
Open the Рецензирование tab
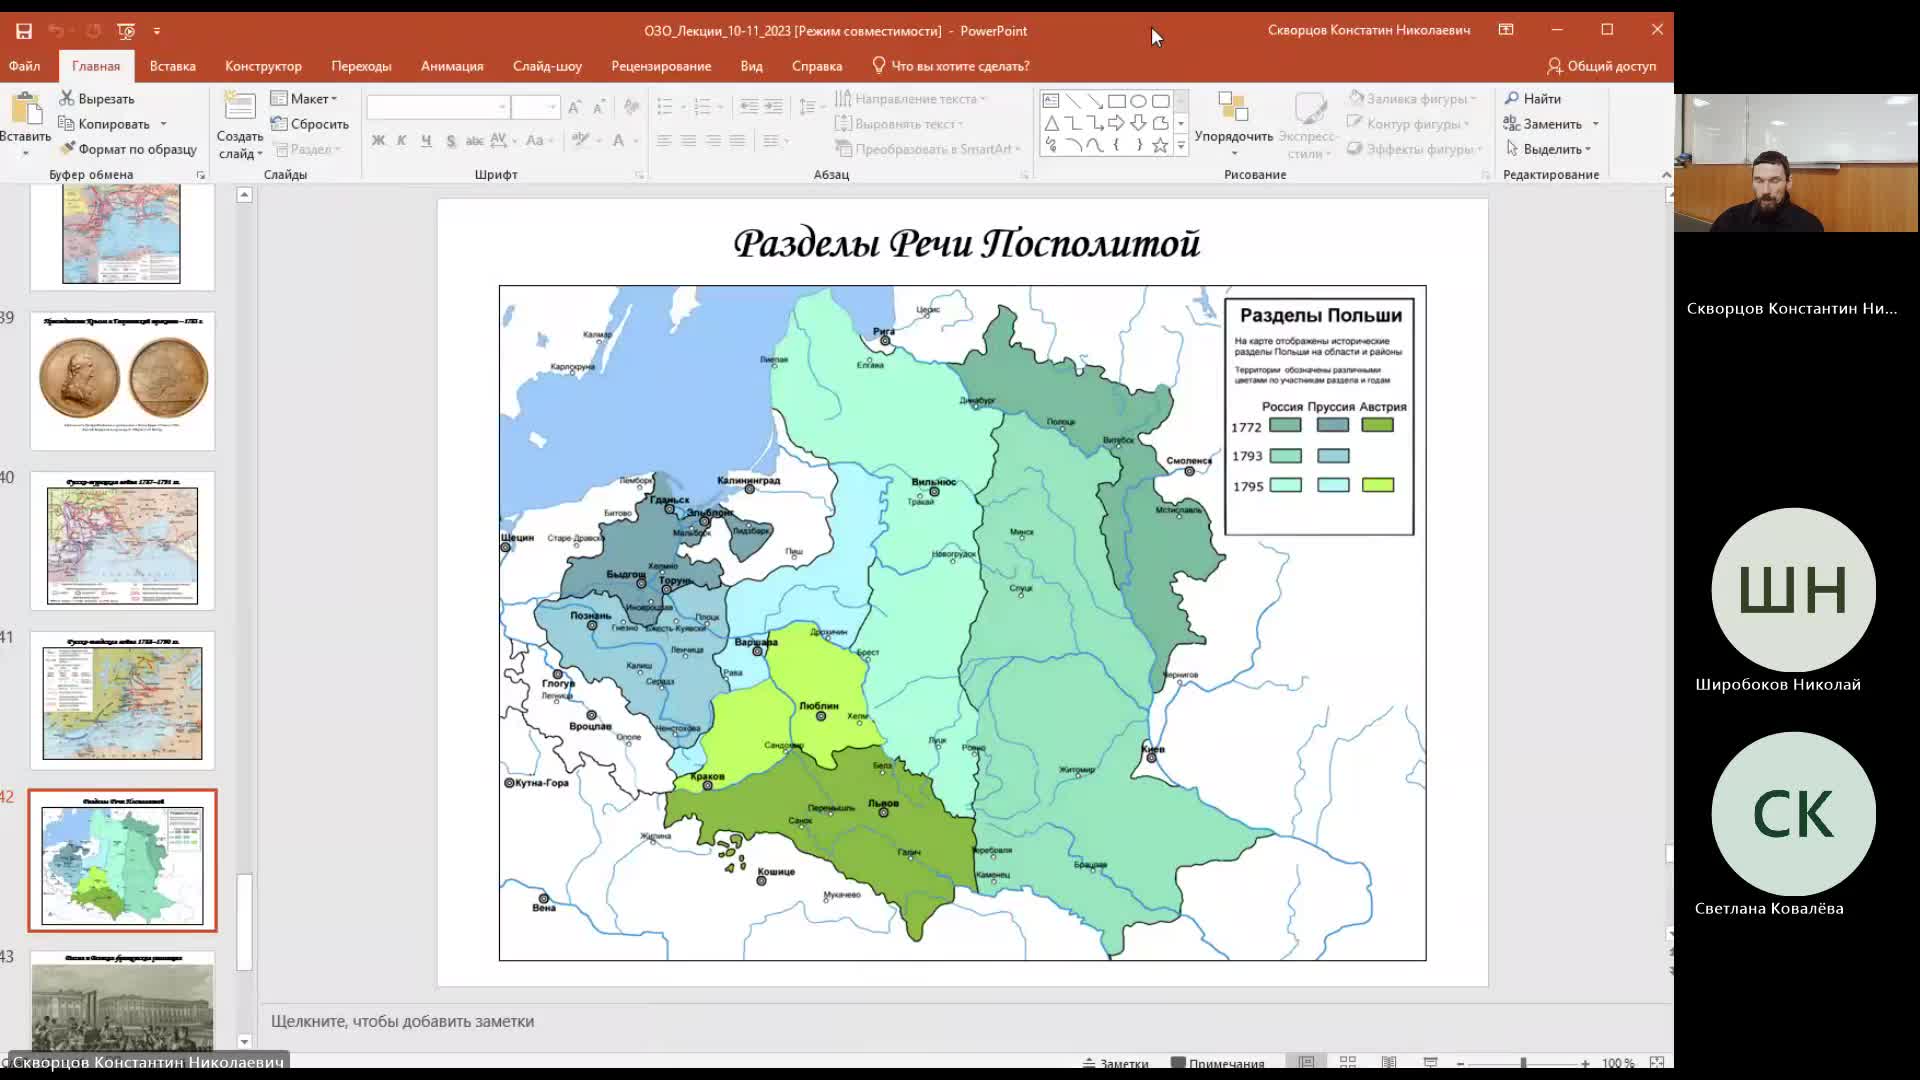click(661, 66)
